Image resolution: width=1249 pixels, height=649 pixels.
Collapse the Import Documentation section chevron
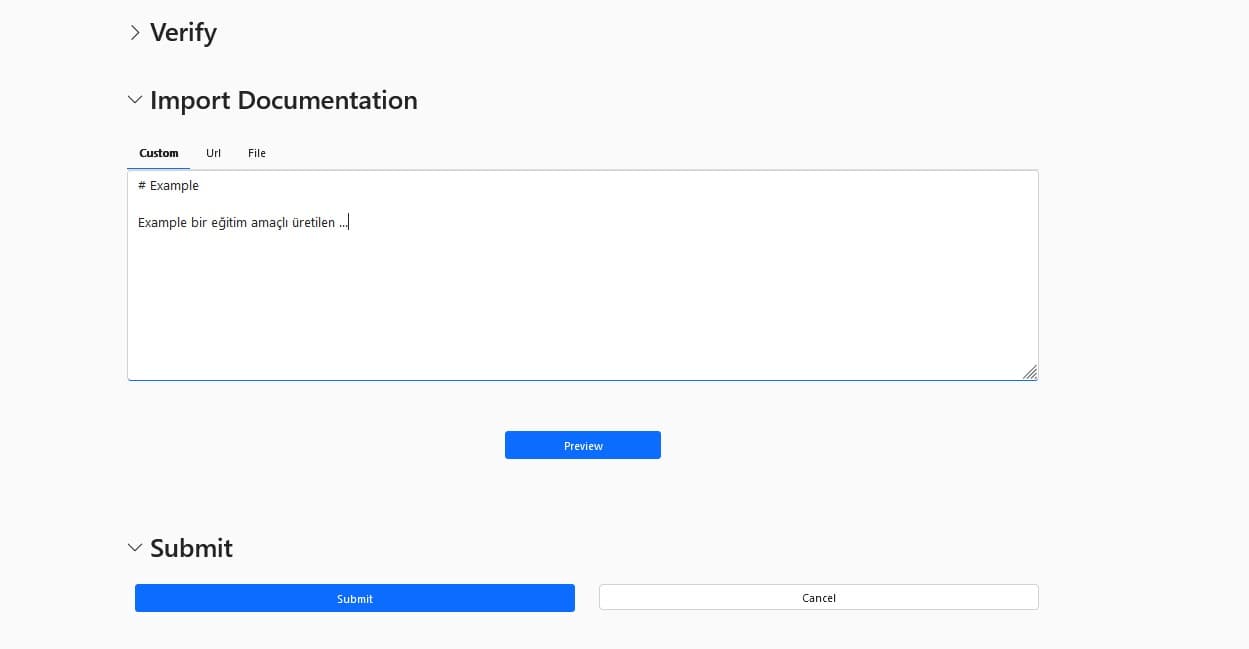pos(135,100)
